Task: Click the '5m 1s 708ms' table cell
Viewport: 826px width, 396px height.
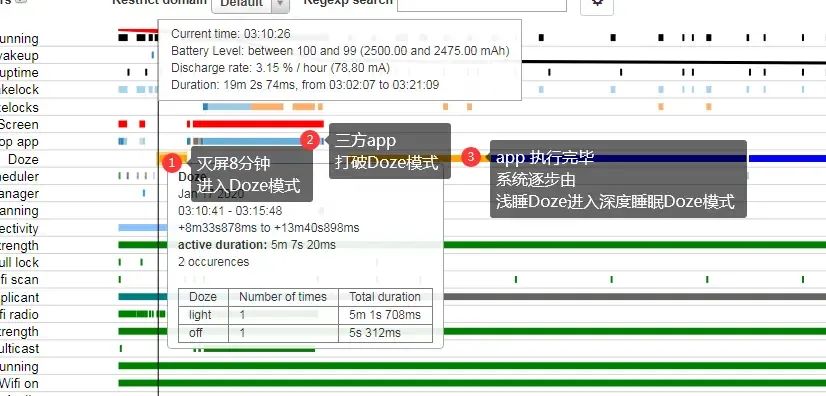Action: point(385,315)
